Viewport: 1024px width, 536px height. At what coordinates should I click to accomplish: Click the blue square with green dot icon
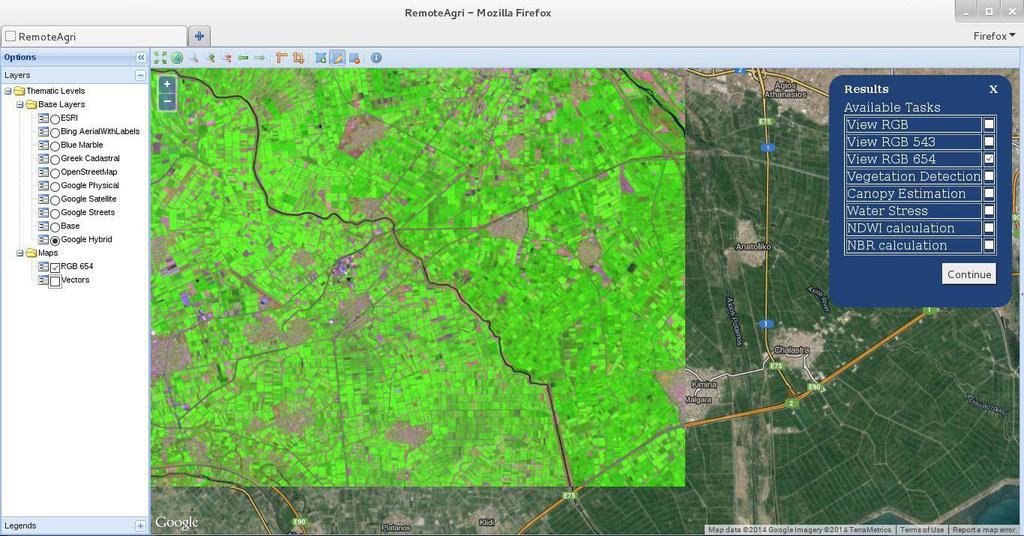tap(321, 58)
